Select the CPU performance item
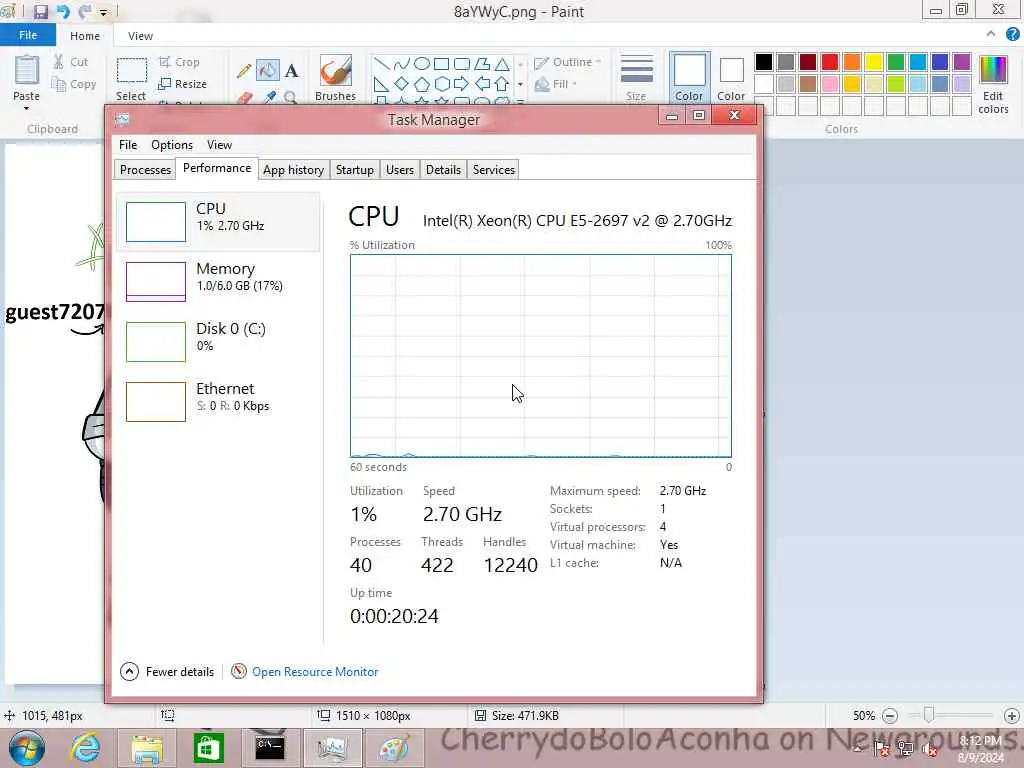The height and width of the screenshot is (768, 1024). coord(218,221)
